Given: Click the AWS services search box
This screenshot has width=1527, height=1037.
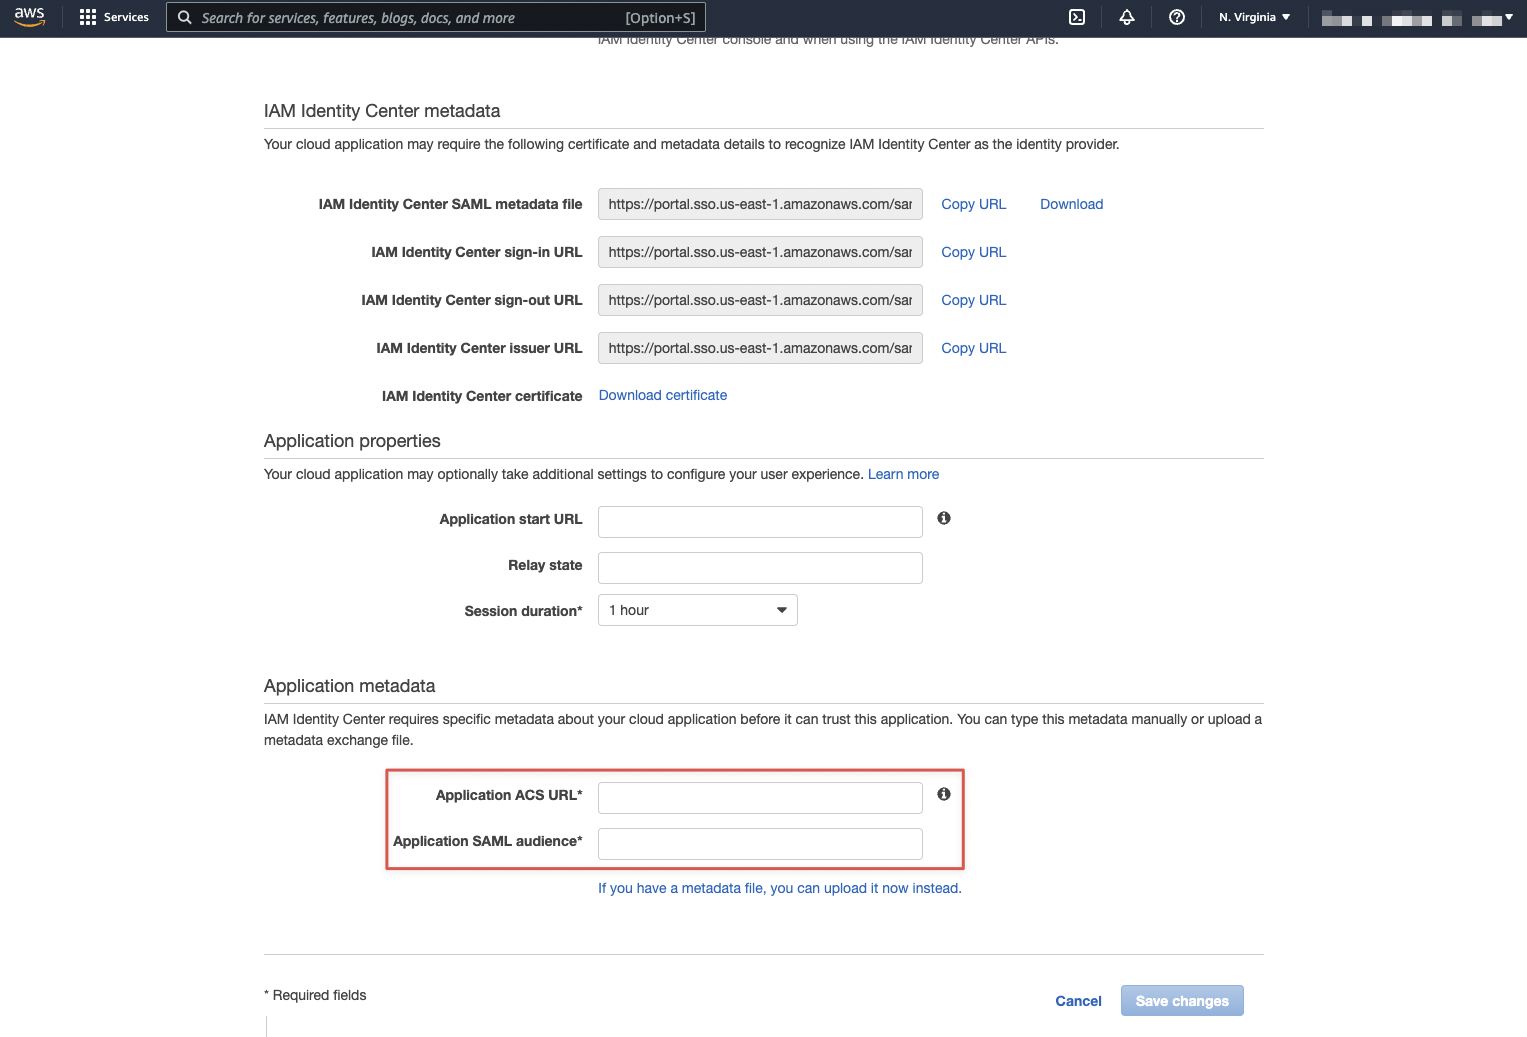Looking at the screenshot, I should [436, 18].
